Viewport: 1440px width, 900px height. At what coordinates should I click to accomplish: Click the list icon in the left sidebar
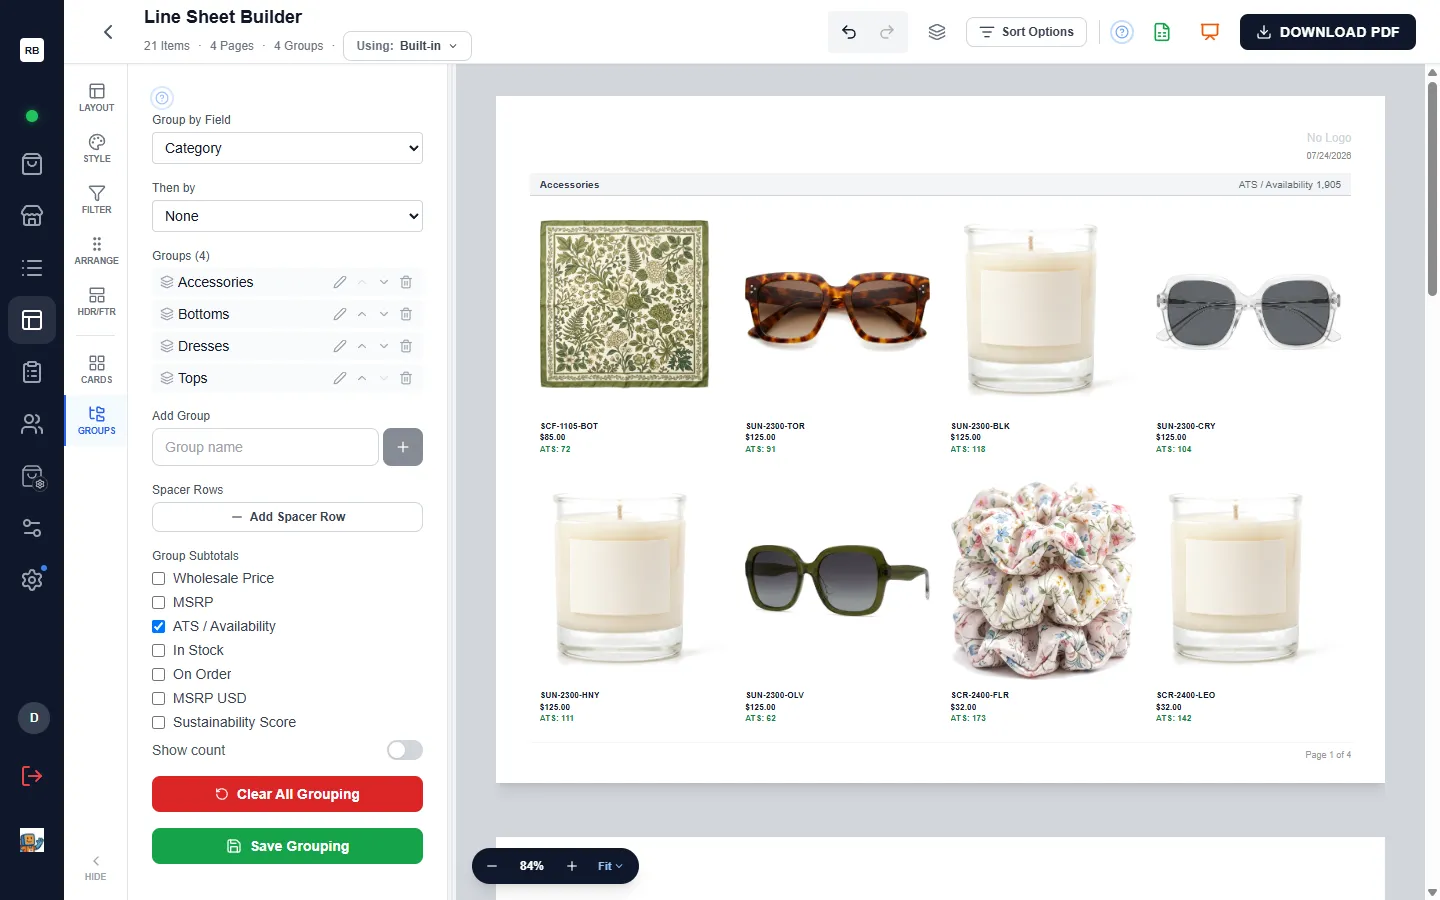32,268
